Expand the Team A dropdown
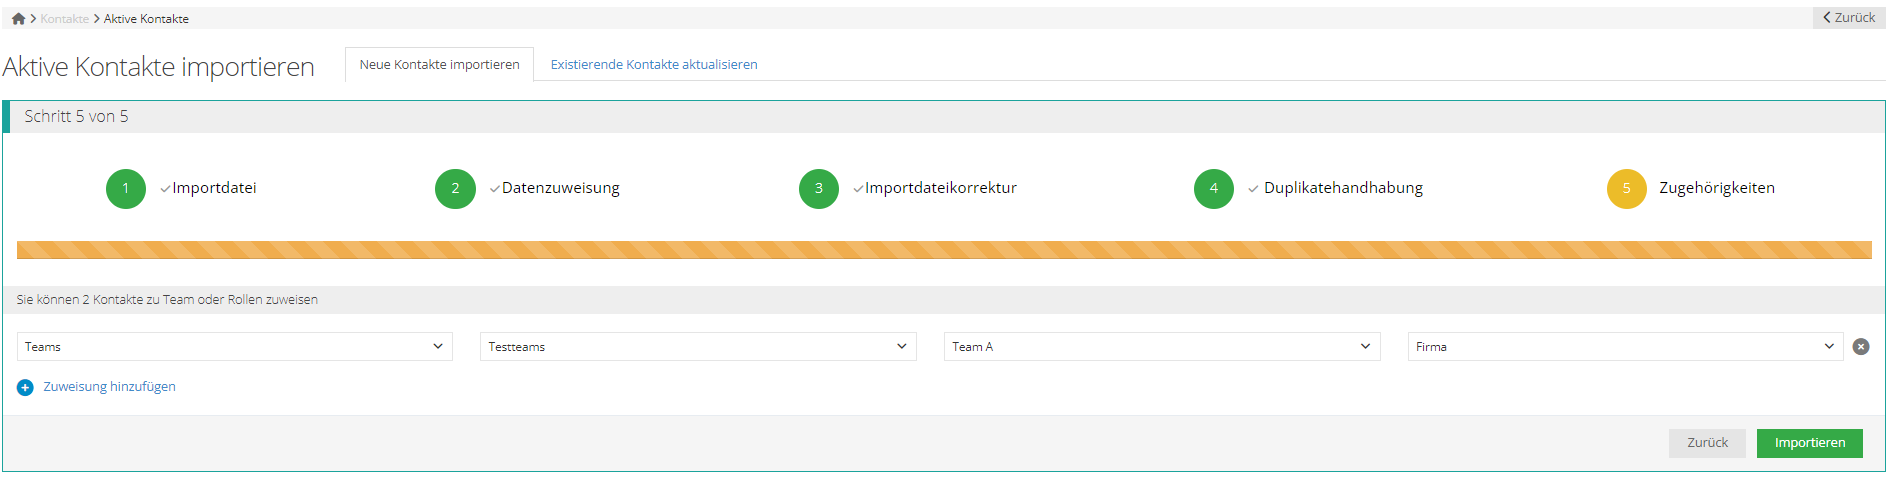 [1161, 347]
